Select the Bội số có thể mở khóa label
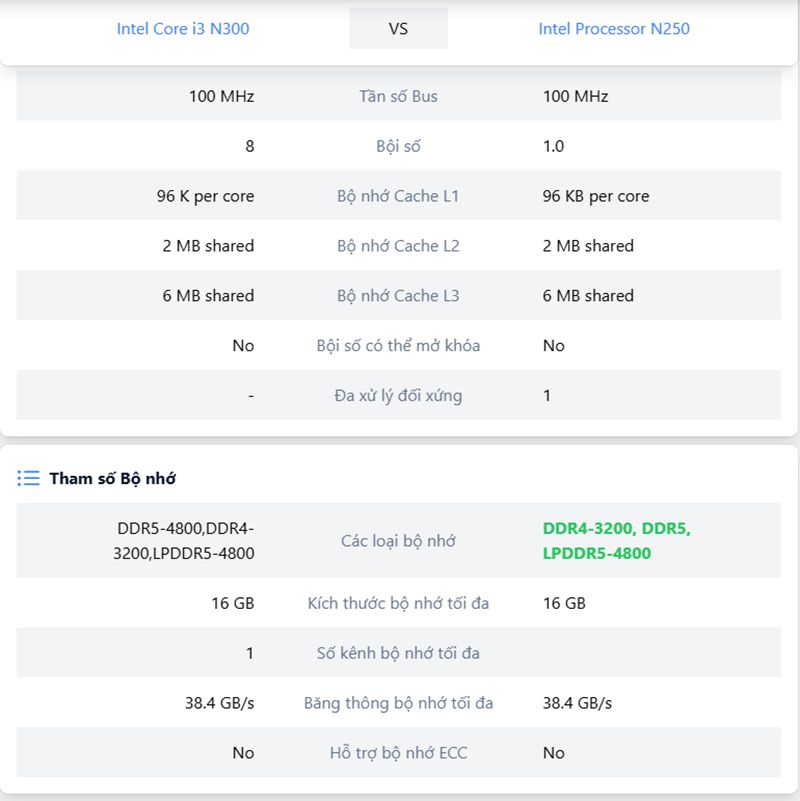Image resolution: width=800 pixels, height=801 pixels. click(398, 346)
